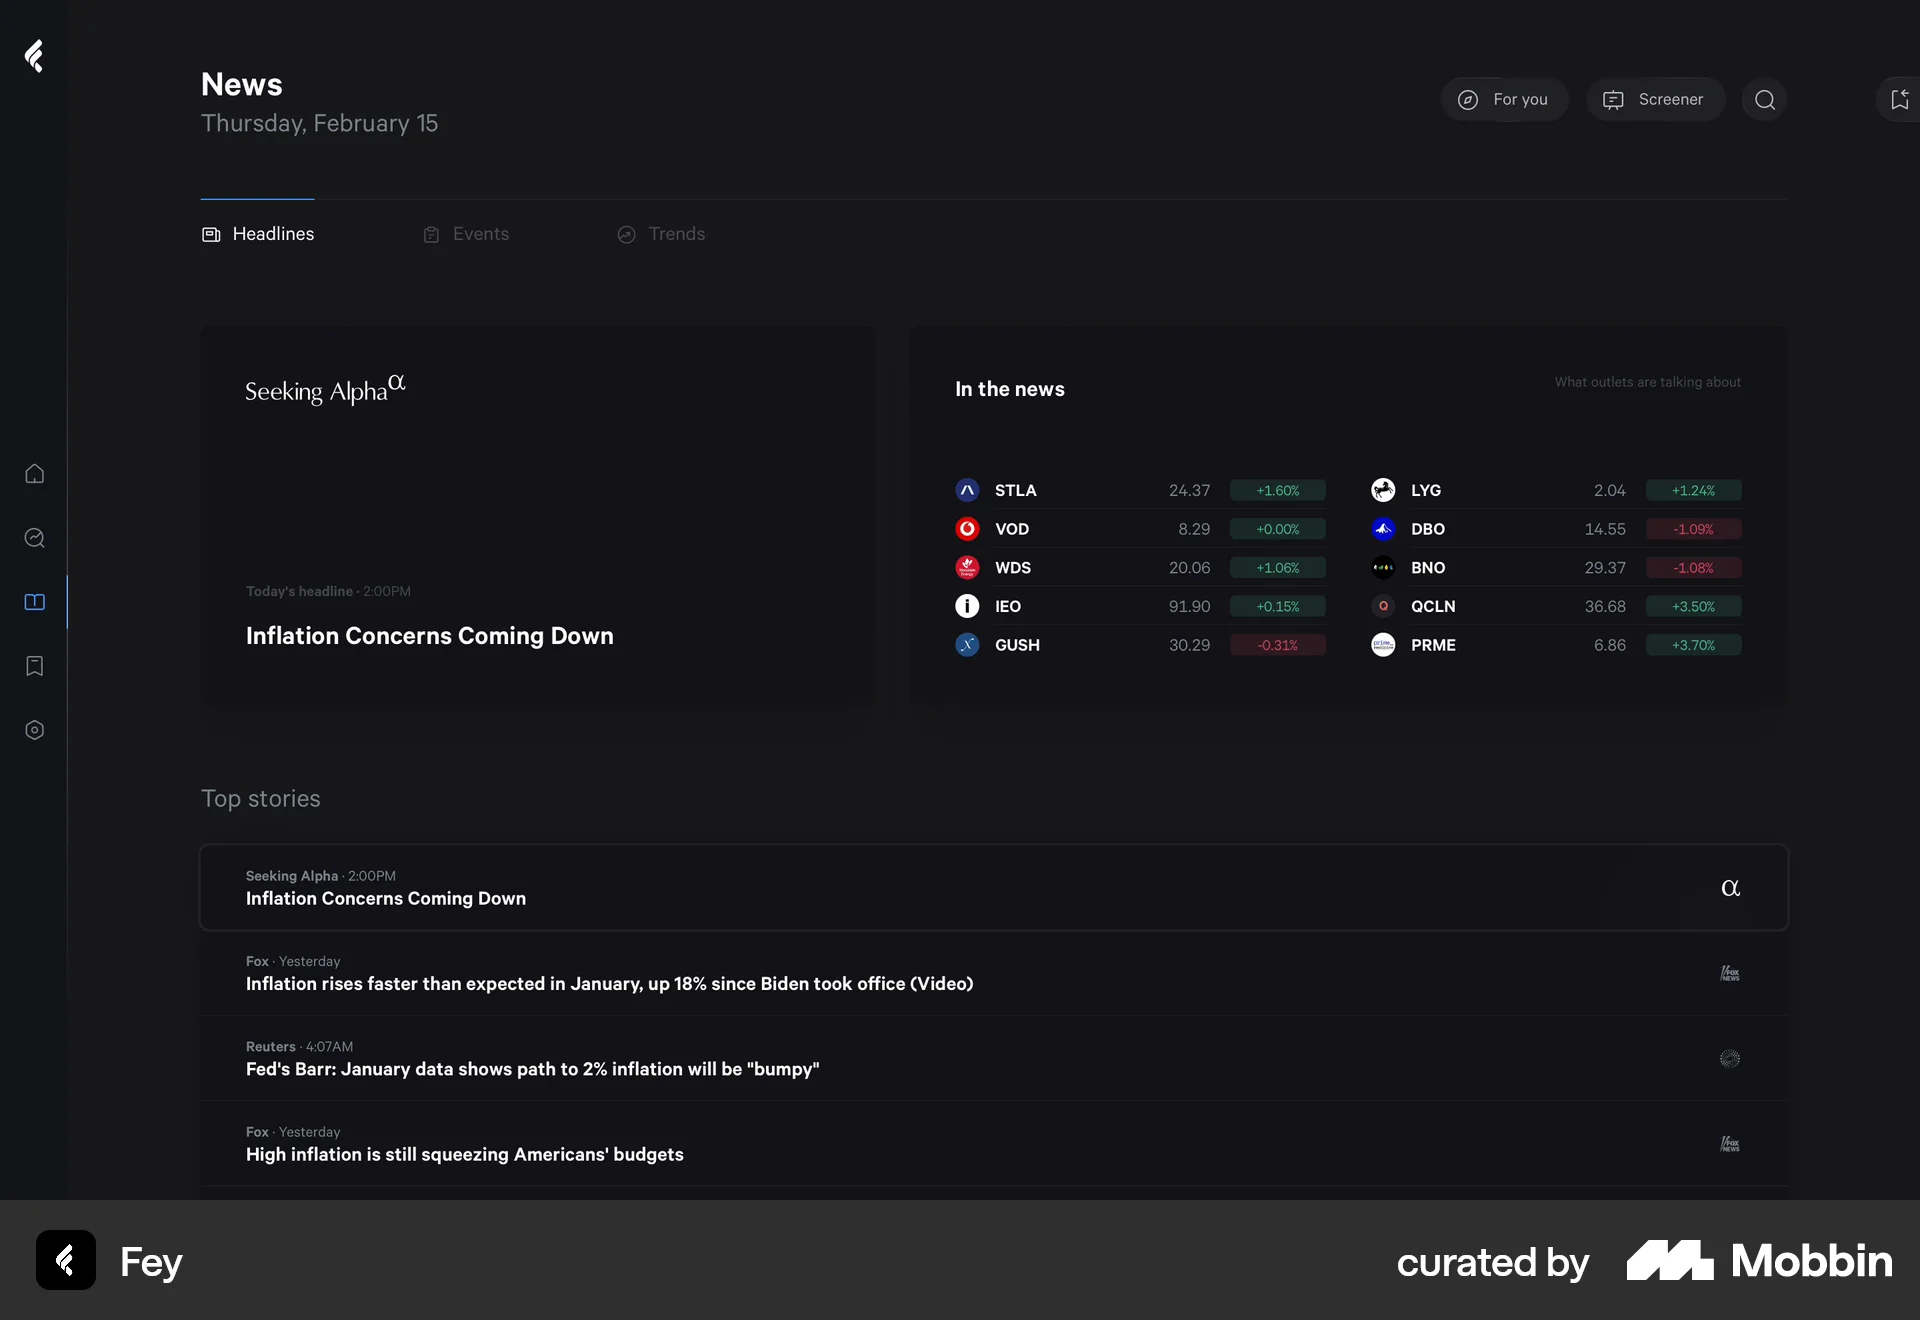Click the active News book icon in sidebar
This screenshot has height=1320, width=1920.
point(34,602)
